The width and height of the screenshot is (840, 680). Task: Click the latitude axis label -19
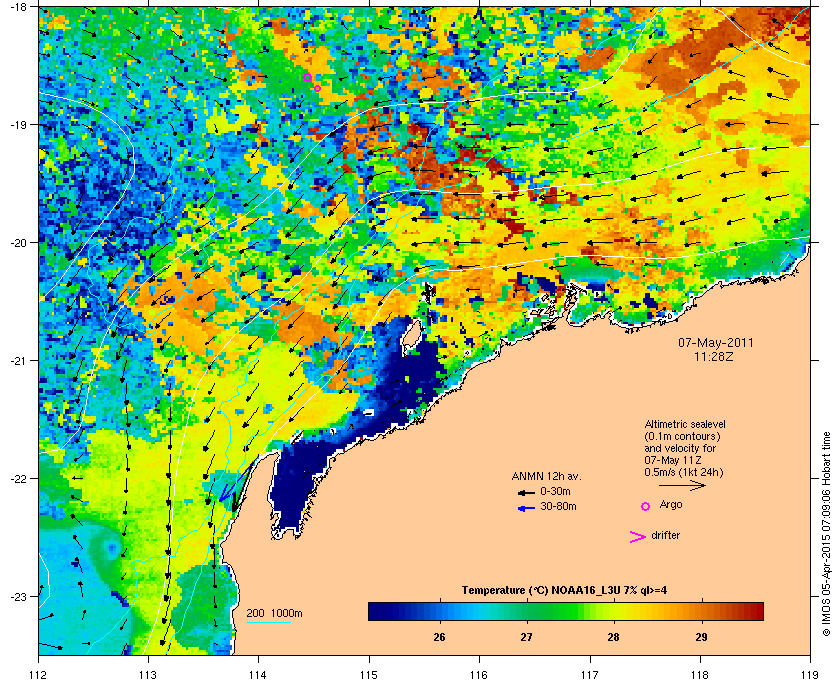pyautogui.click(x=18, y=125)
